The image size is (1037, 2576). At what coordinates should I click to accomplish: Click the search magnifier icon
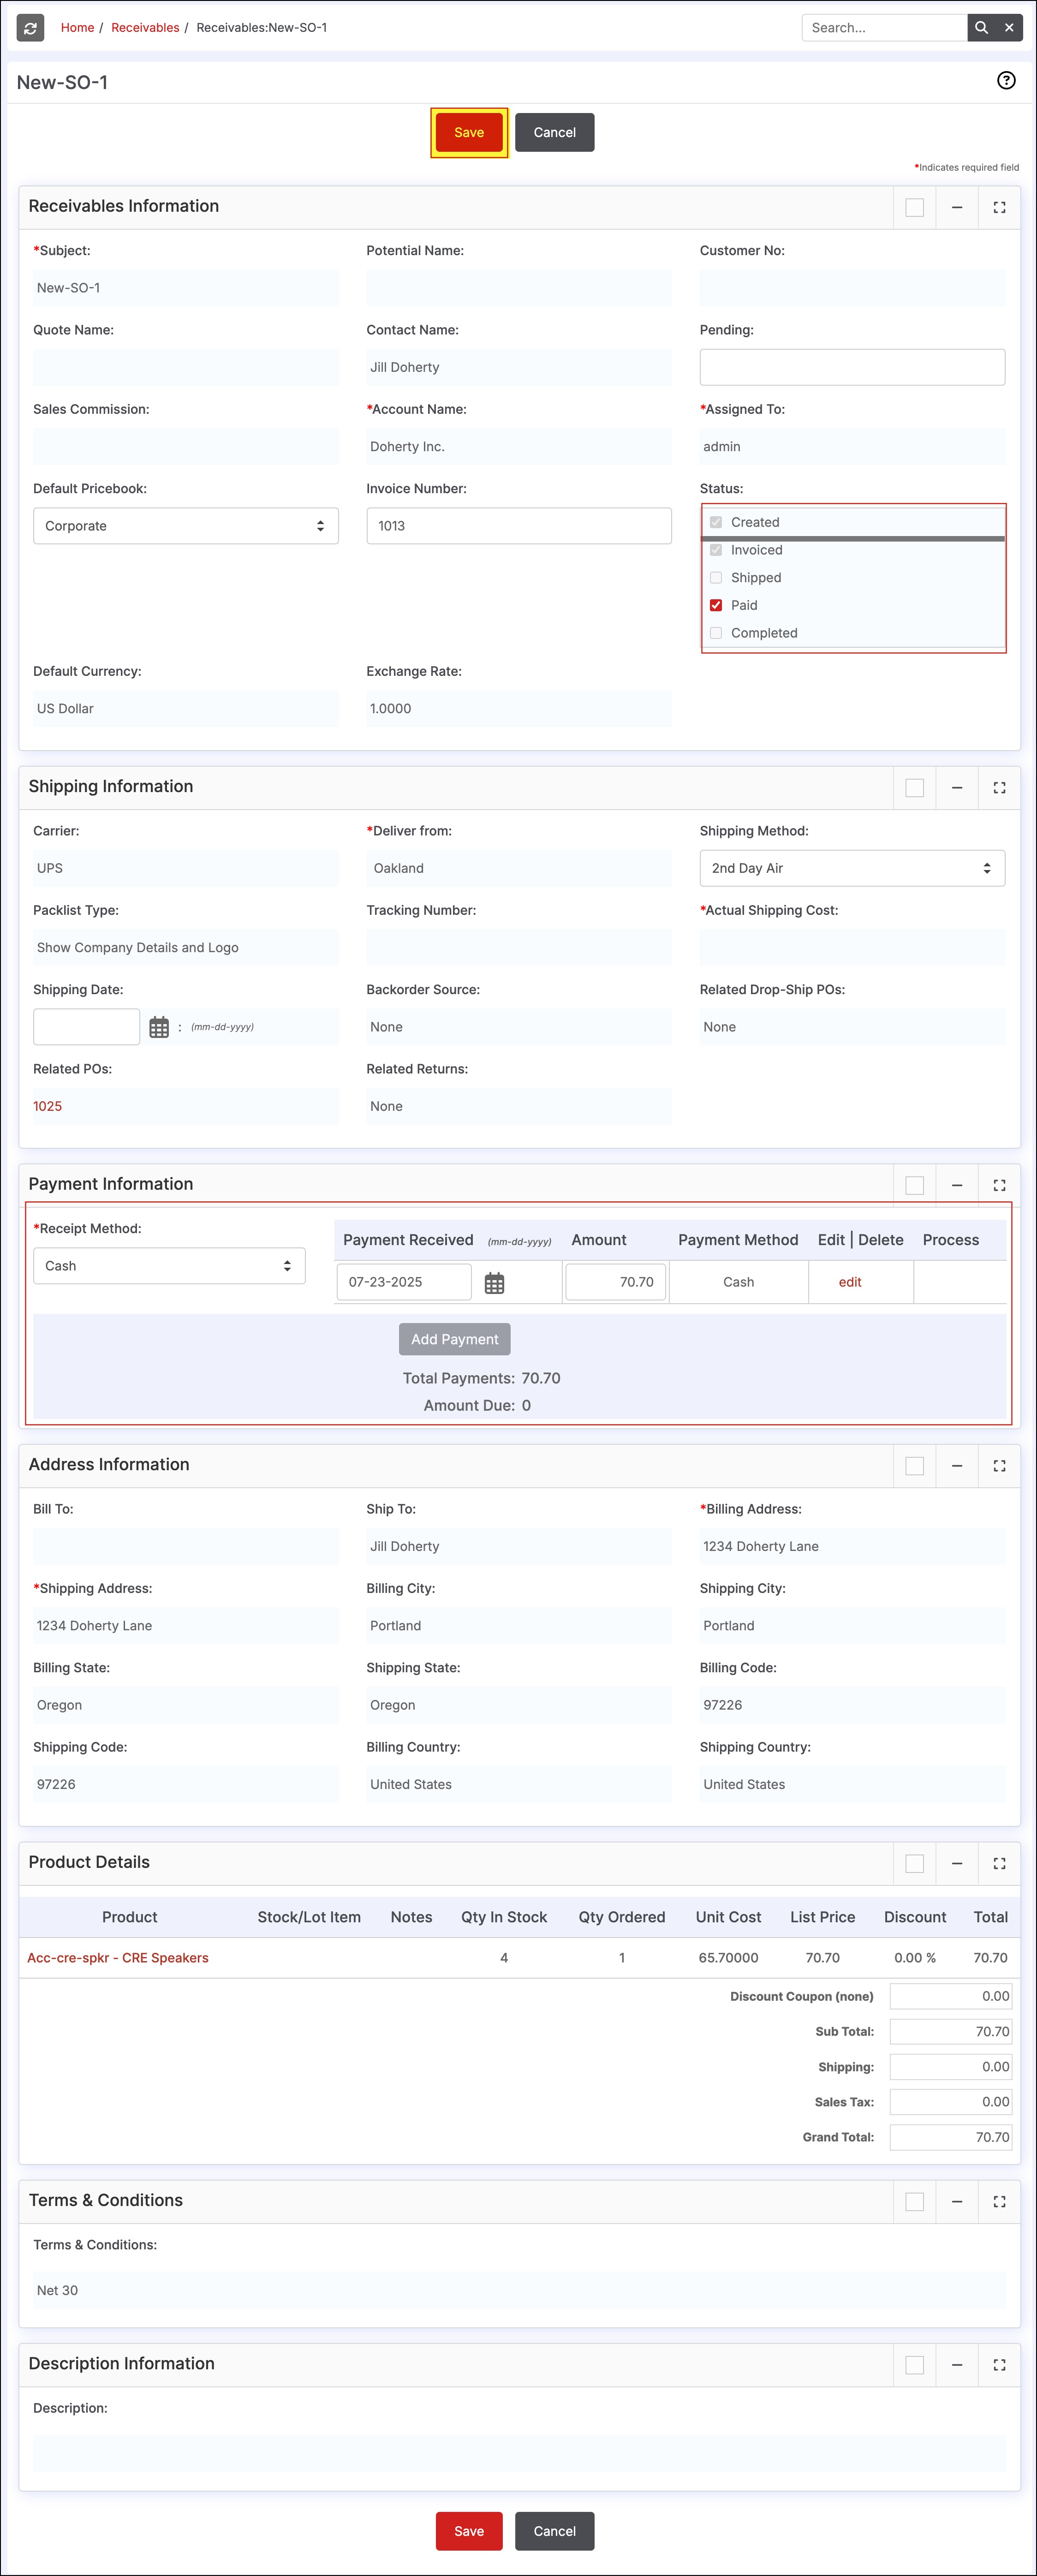(981, 28)
